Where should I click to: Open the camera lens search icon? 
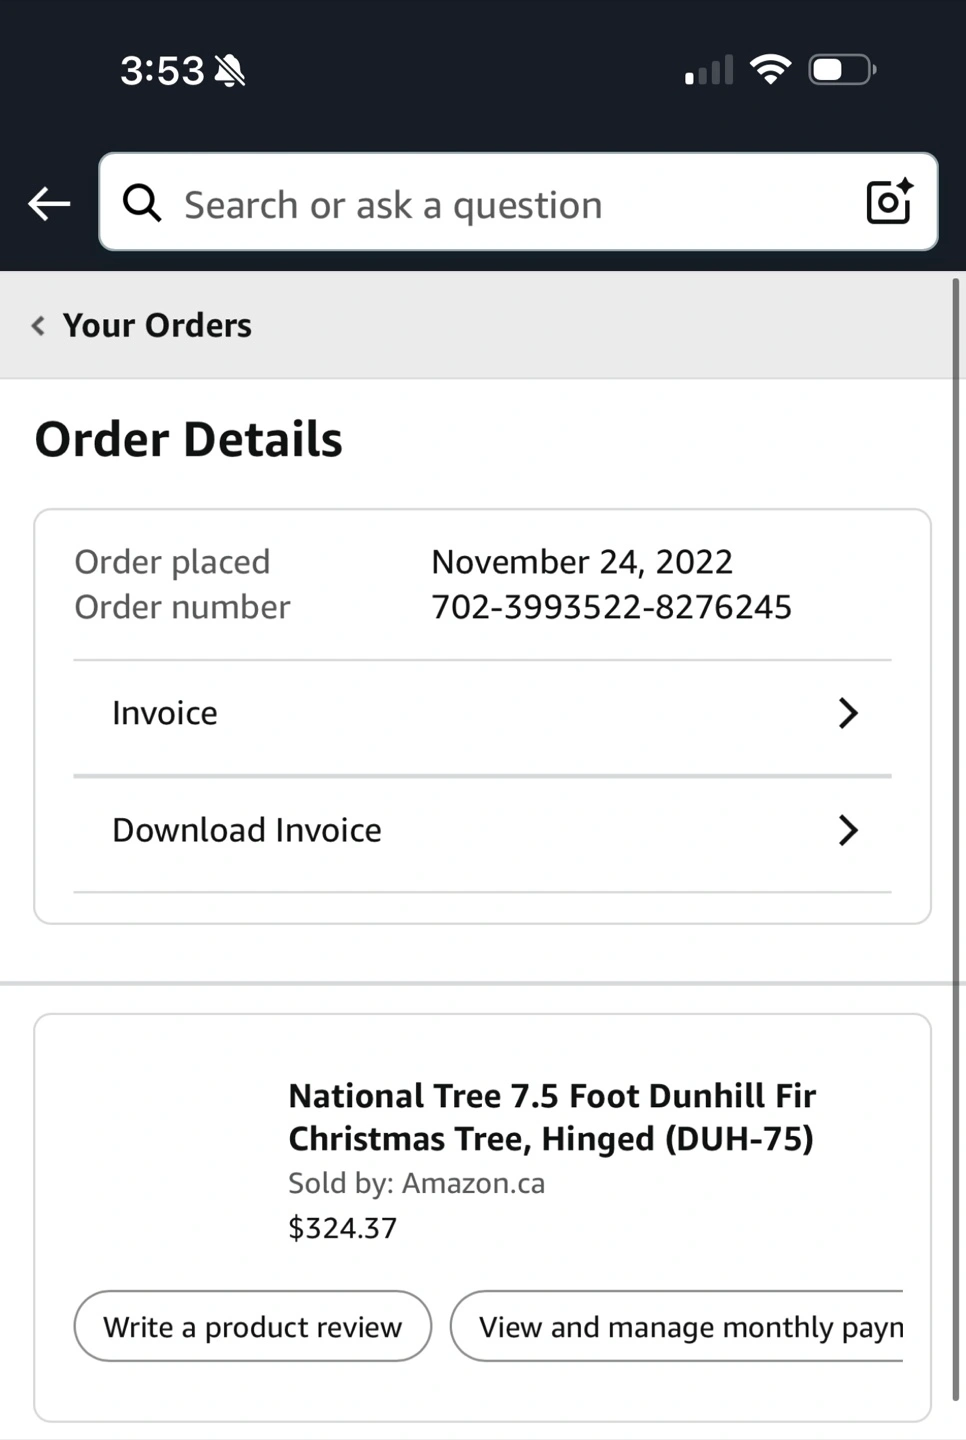pos(889,202)
